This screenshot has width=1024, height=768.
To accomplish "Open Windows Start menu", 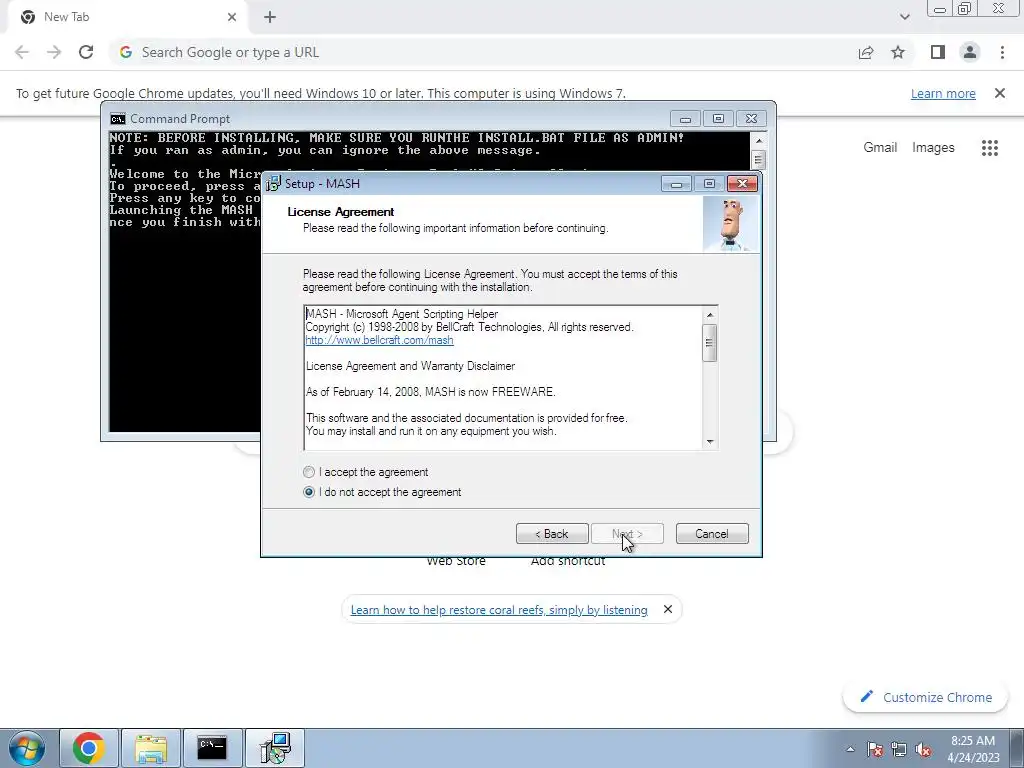I will 26,748.
